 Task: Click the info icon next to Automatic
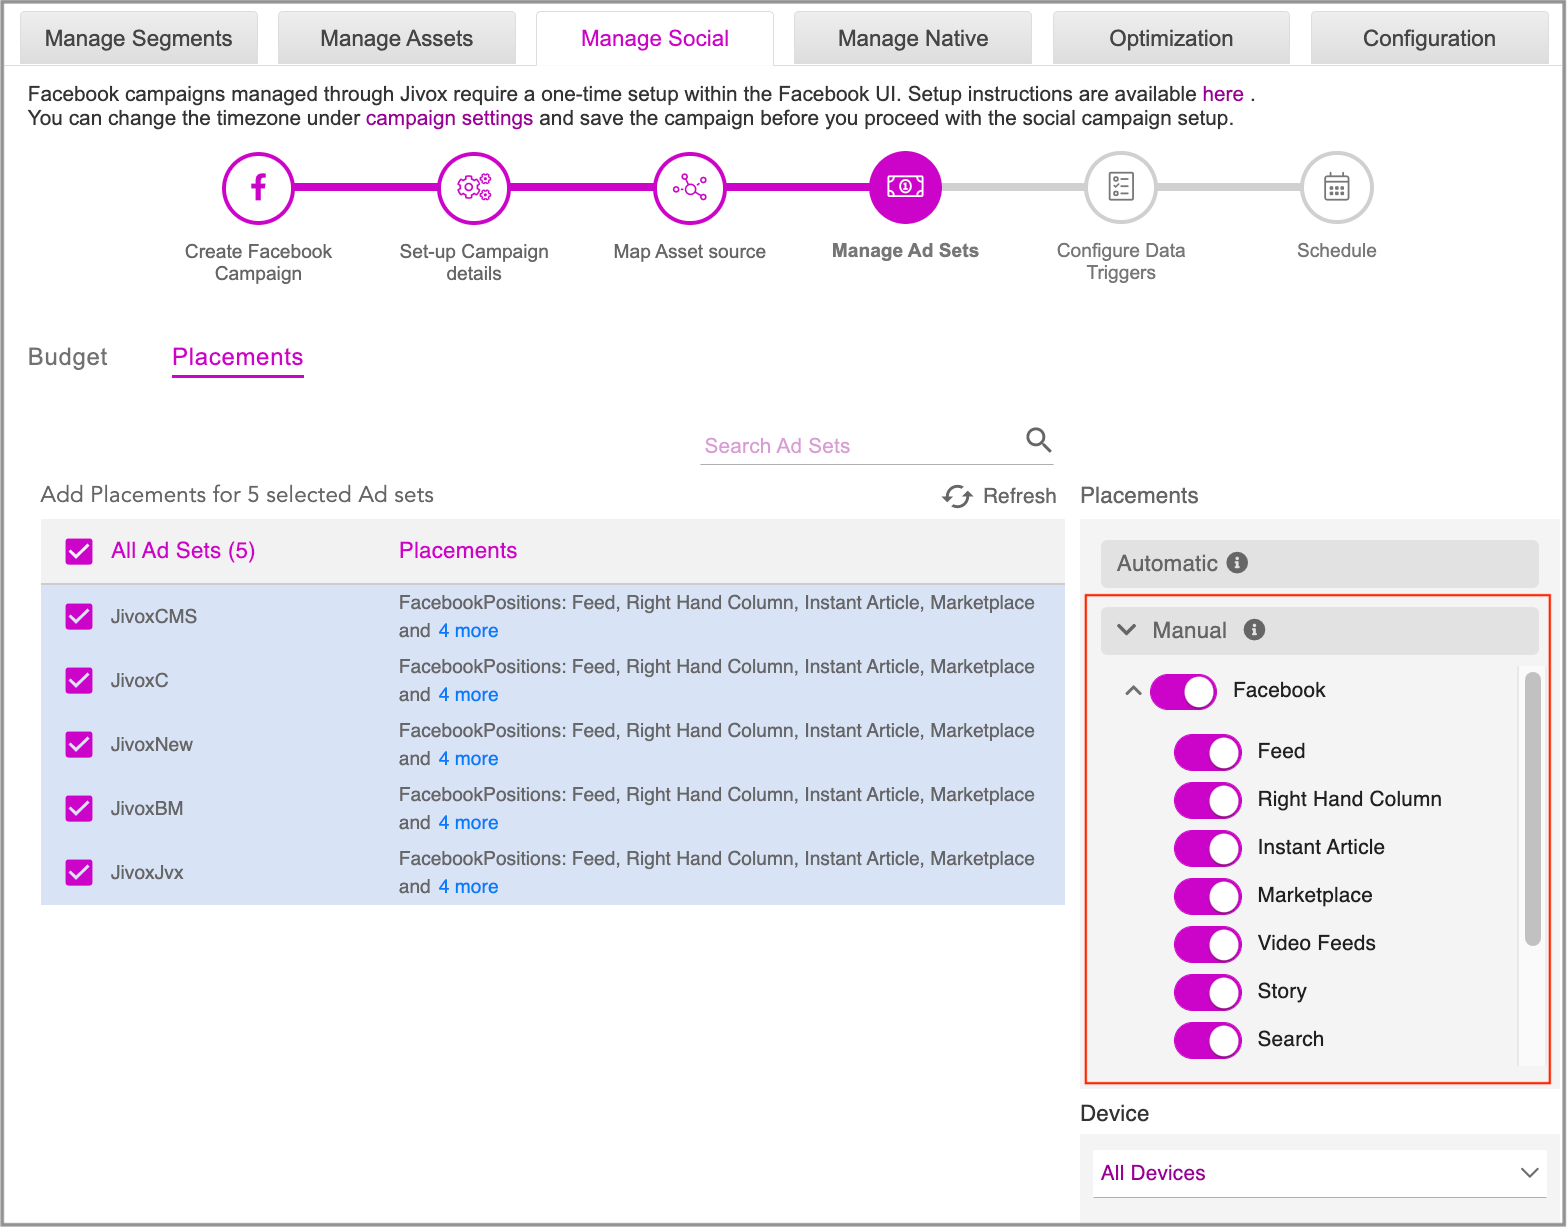click(x=1237, y=563)
